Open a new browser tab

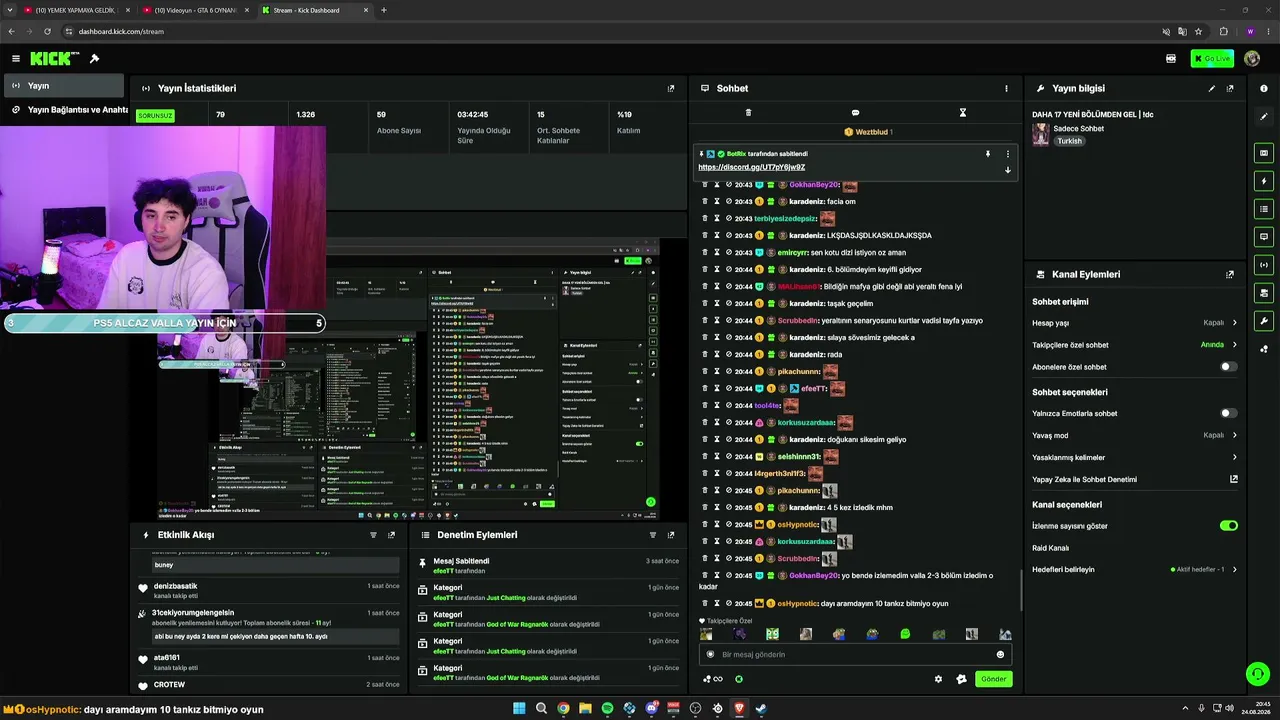pyautogui.click(x=384, y=10)
